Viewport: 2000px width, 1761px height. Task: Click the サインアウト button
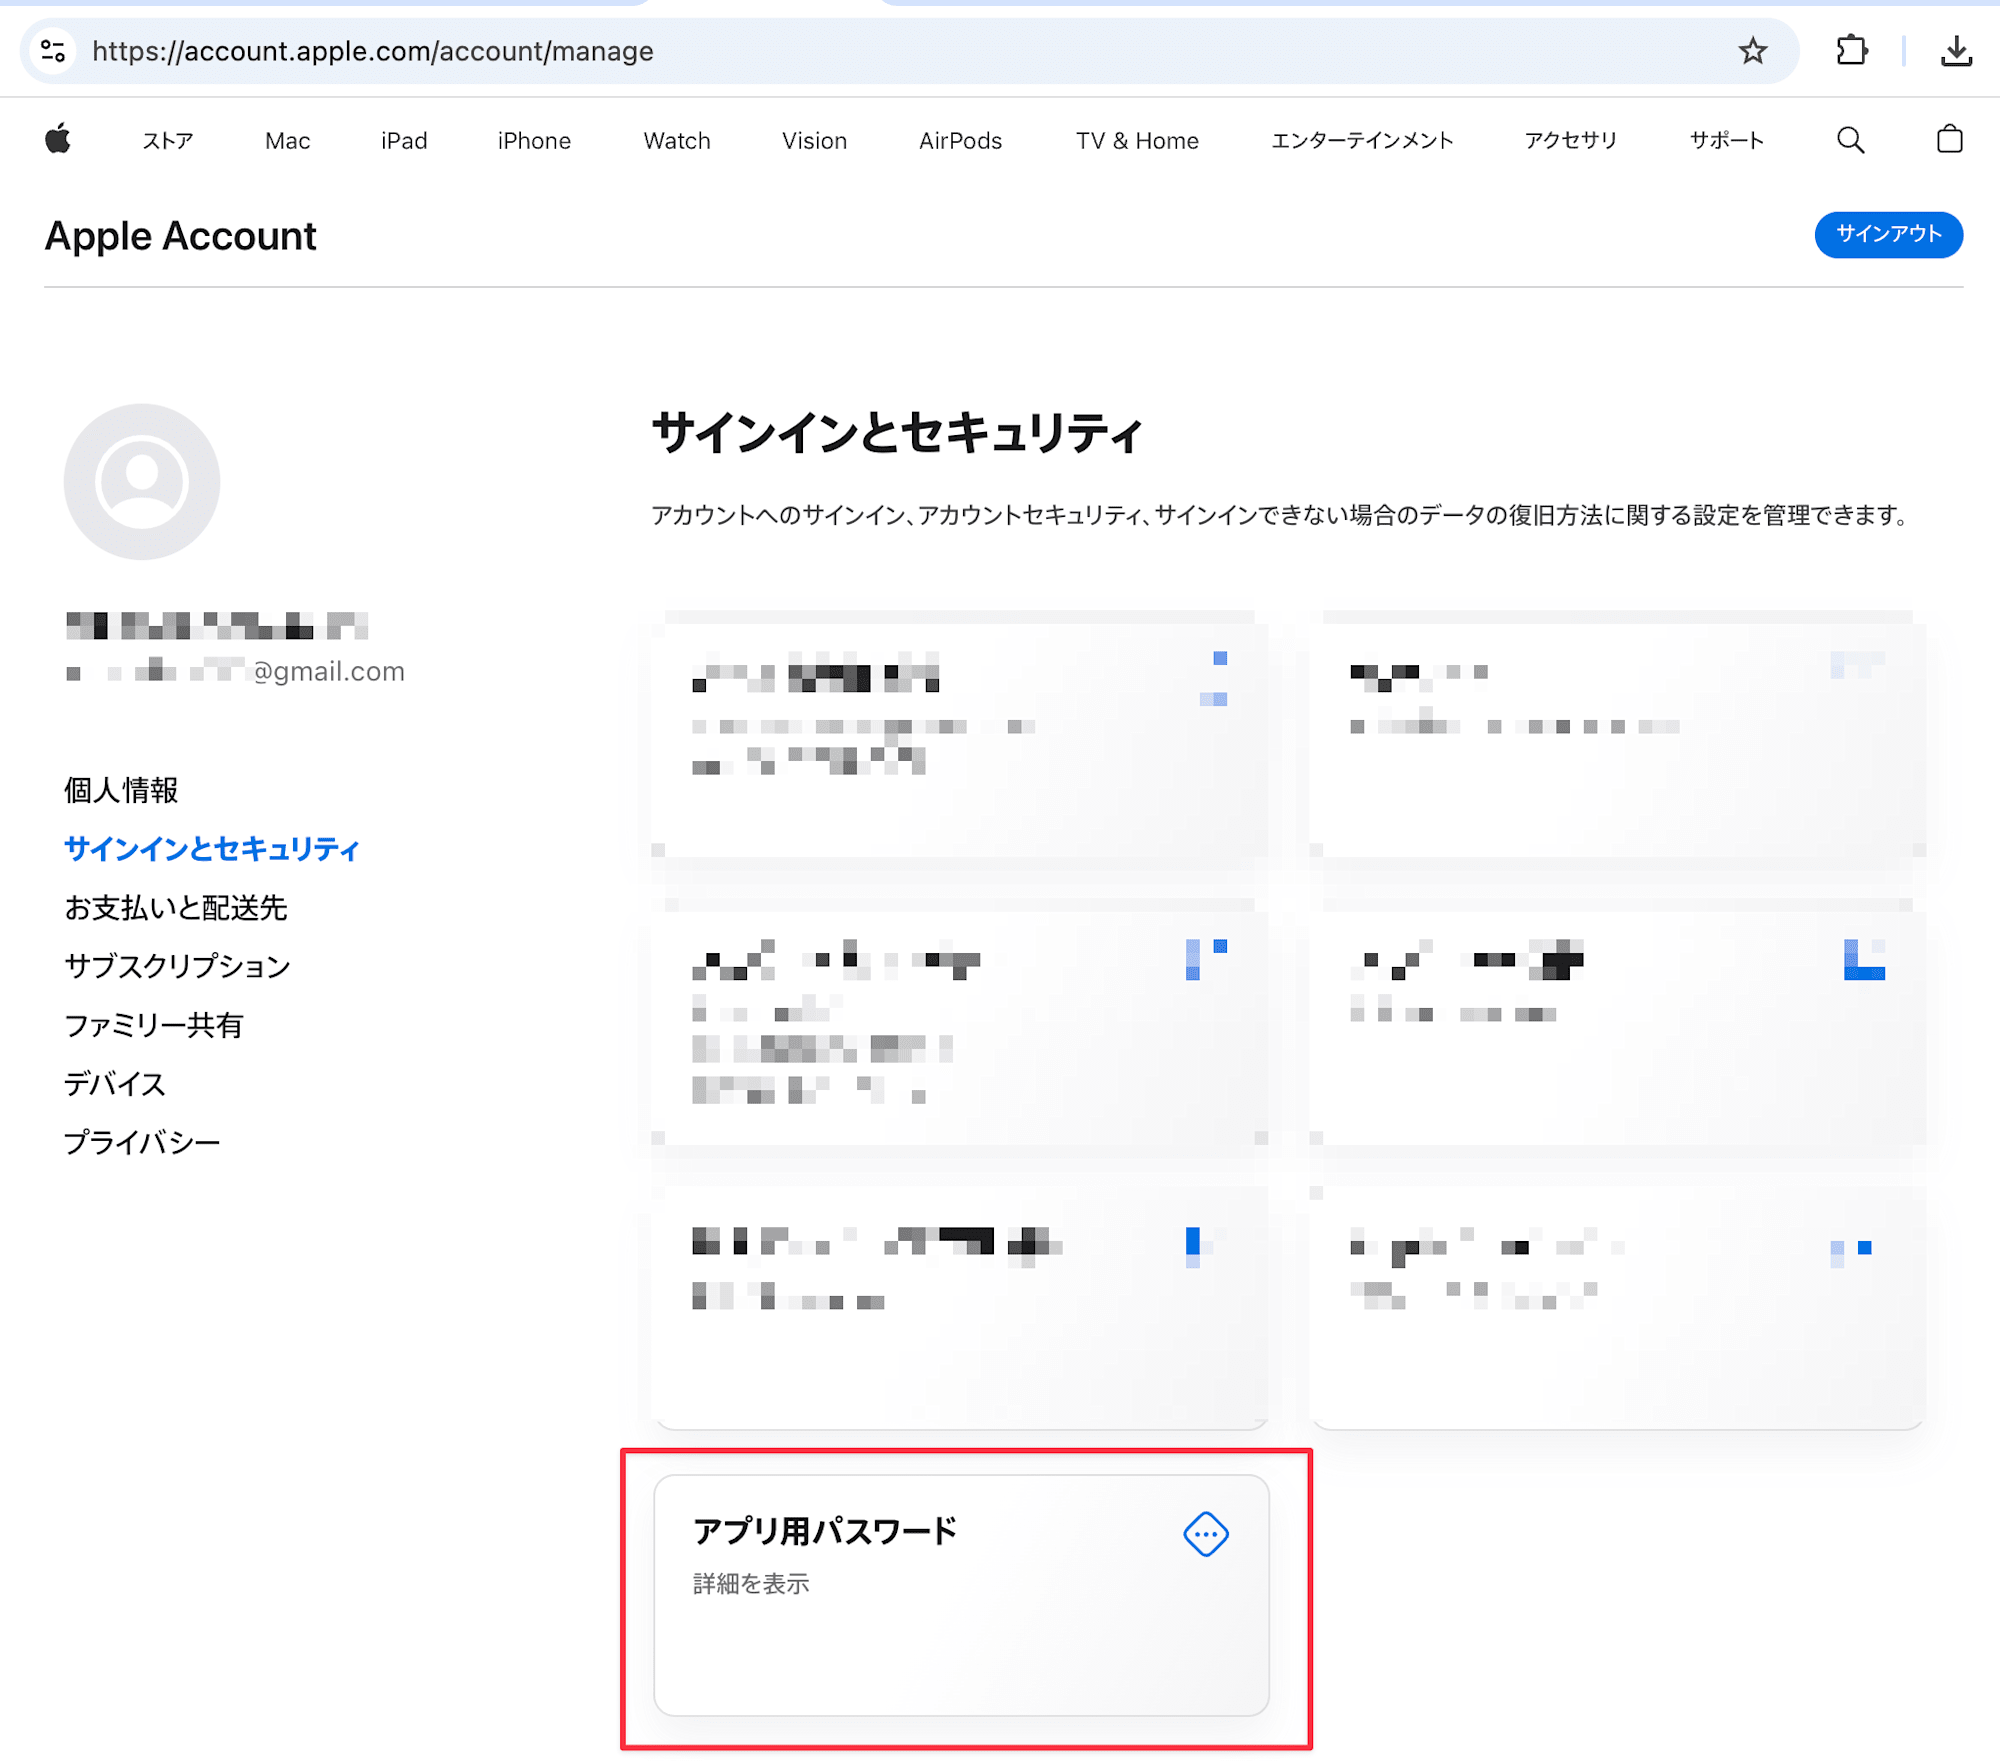pos(1888,234)
